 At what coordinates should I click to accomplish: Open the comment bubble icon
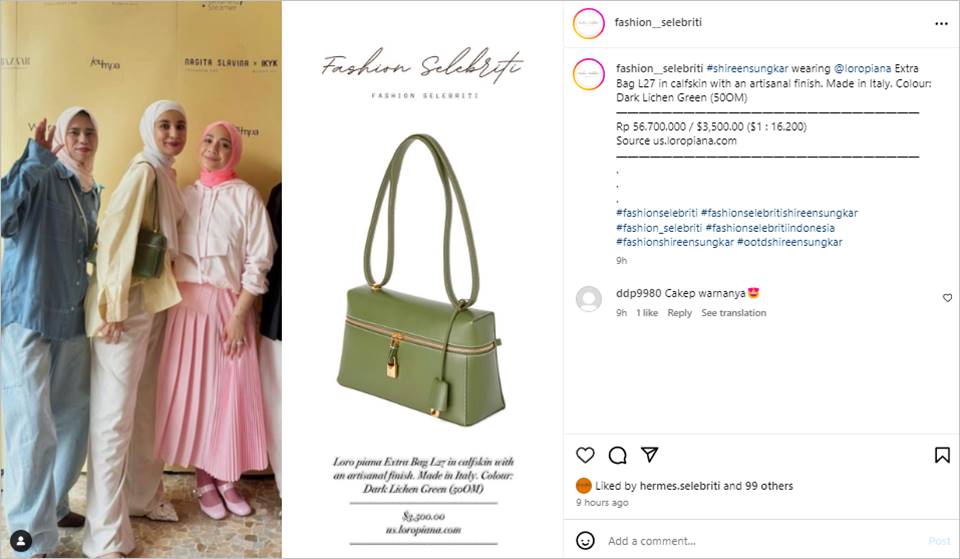tap(617, 455)
